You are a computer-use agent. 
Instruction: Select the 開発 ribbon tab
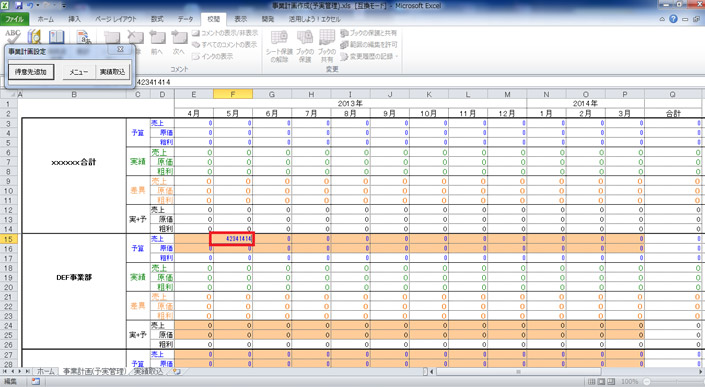point(268,19)
